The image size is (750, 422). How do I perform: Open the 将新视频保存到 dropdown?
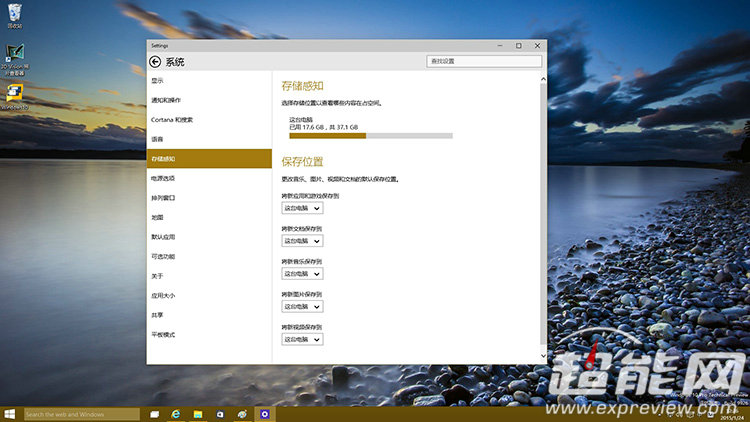click(302, 339)
